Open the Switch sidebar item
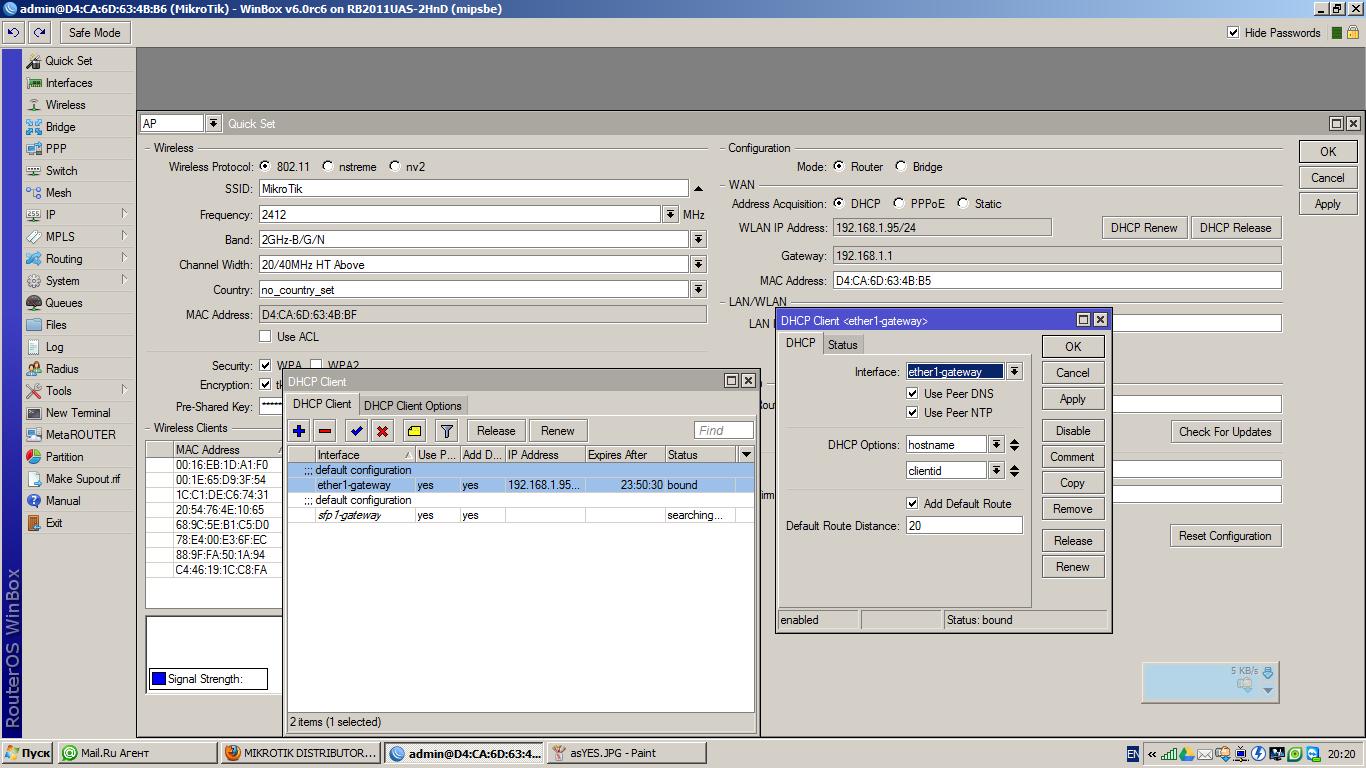The height and width of the screenshot is (768, 1366). click(61, 171)
